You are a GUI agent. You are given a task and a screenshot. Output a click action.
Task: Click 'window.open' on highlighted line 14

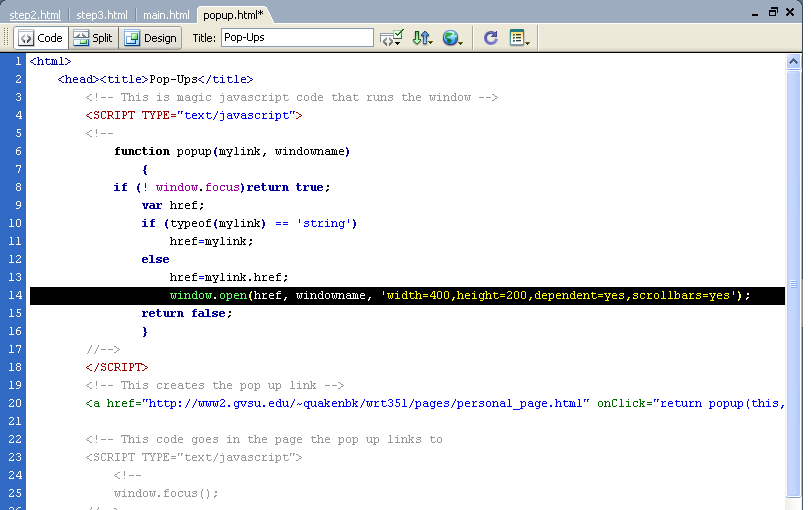pyautogui.click(x=208, y=295)
